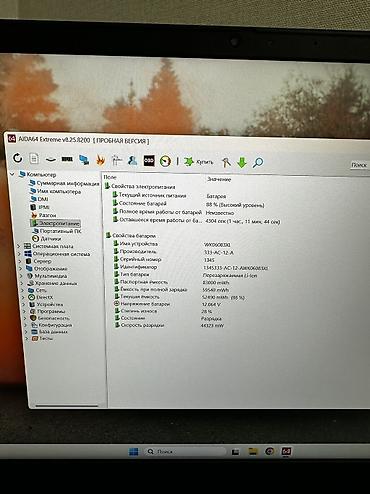This screenshot has height=494, width=370.
Task: Select the Серийный номер row
Action: [140, 259]
